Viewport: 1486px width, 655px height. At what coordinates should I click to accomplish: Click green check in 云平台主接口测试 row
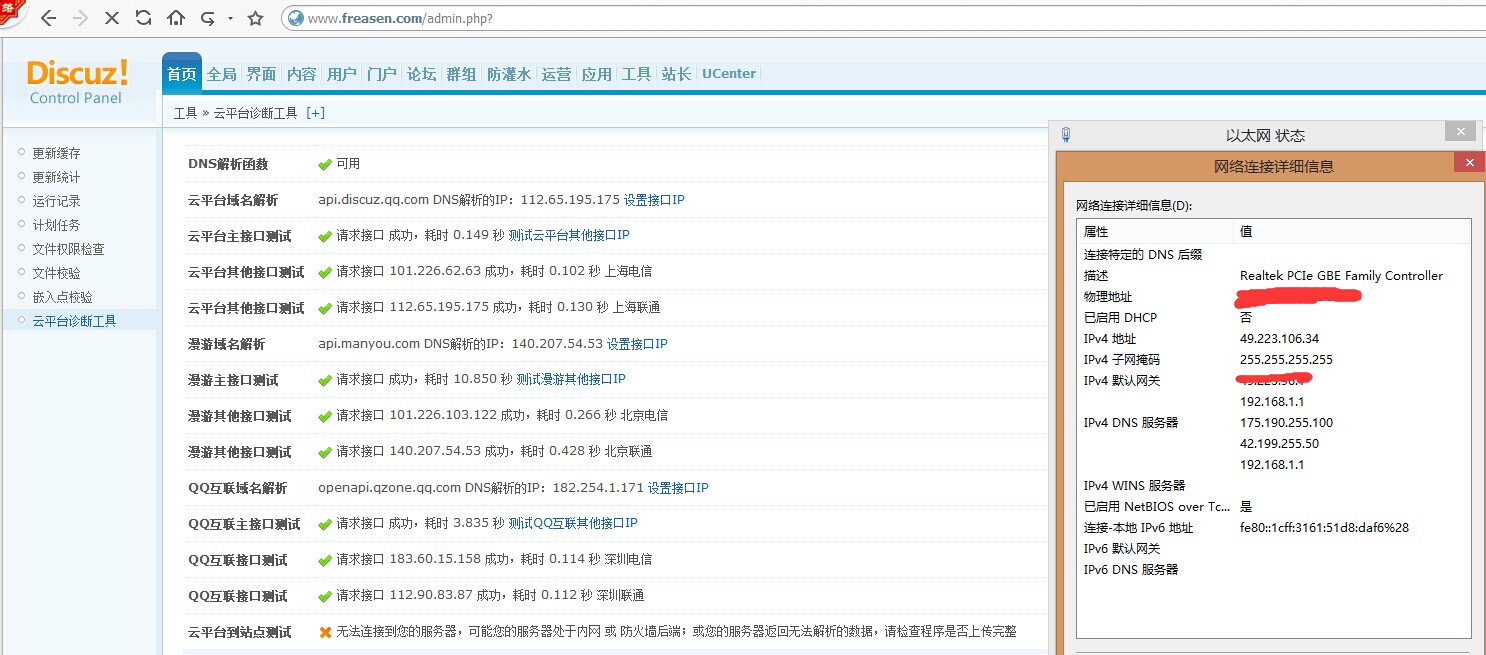(325, 236)
